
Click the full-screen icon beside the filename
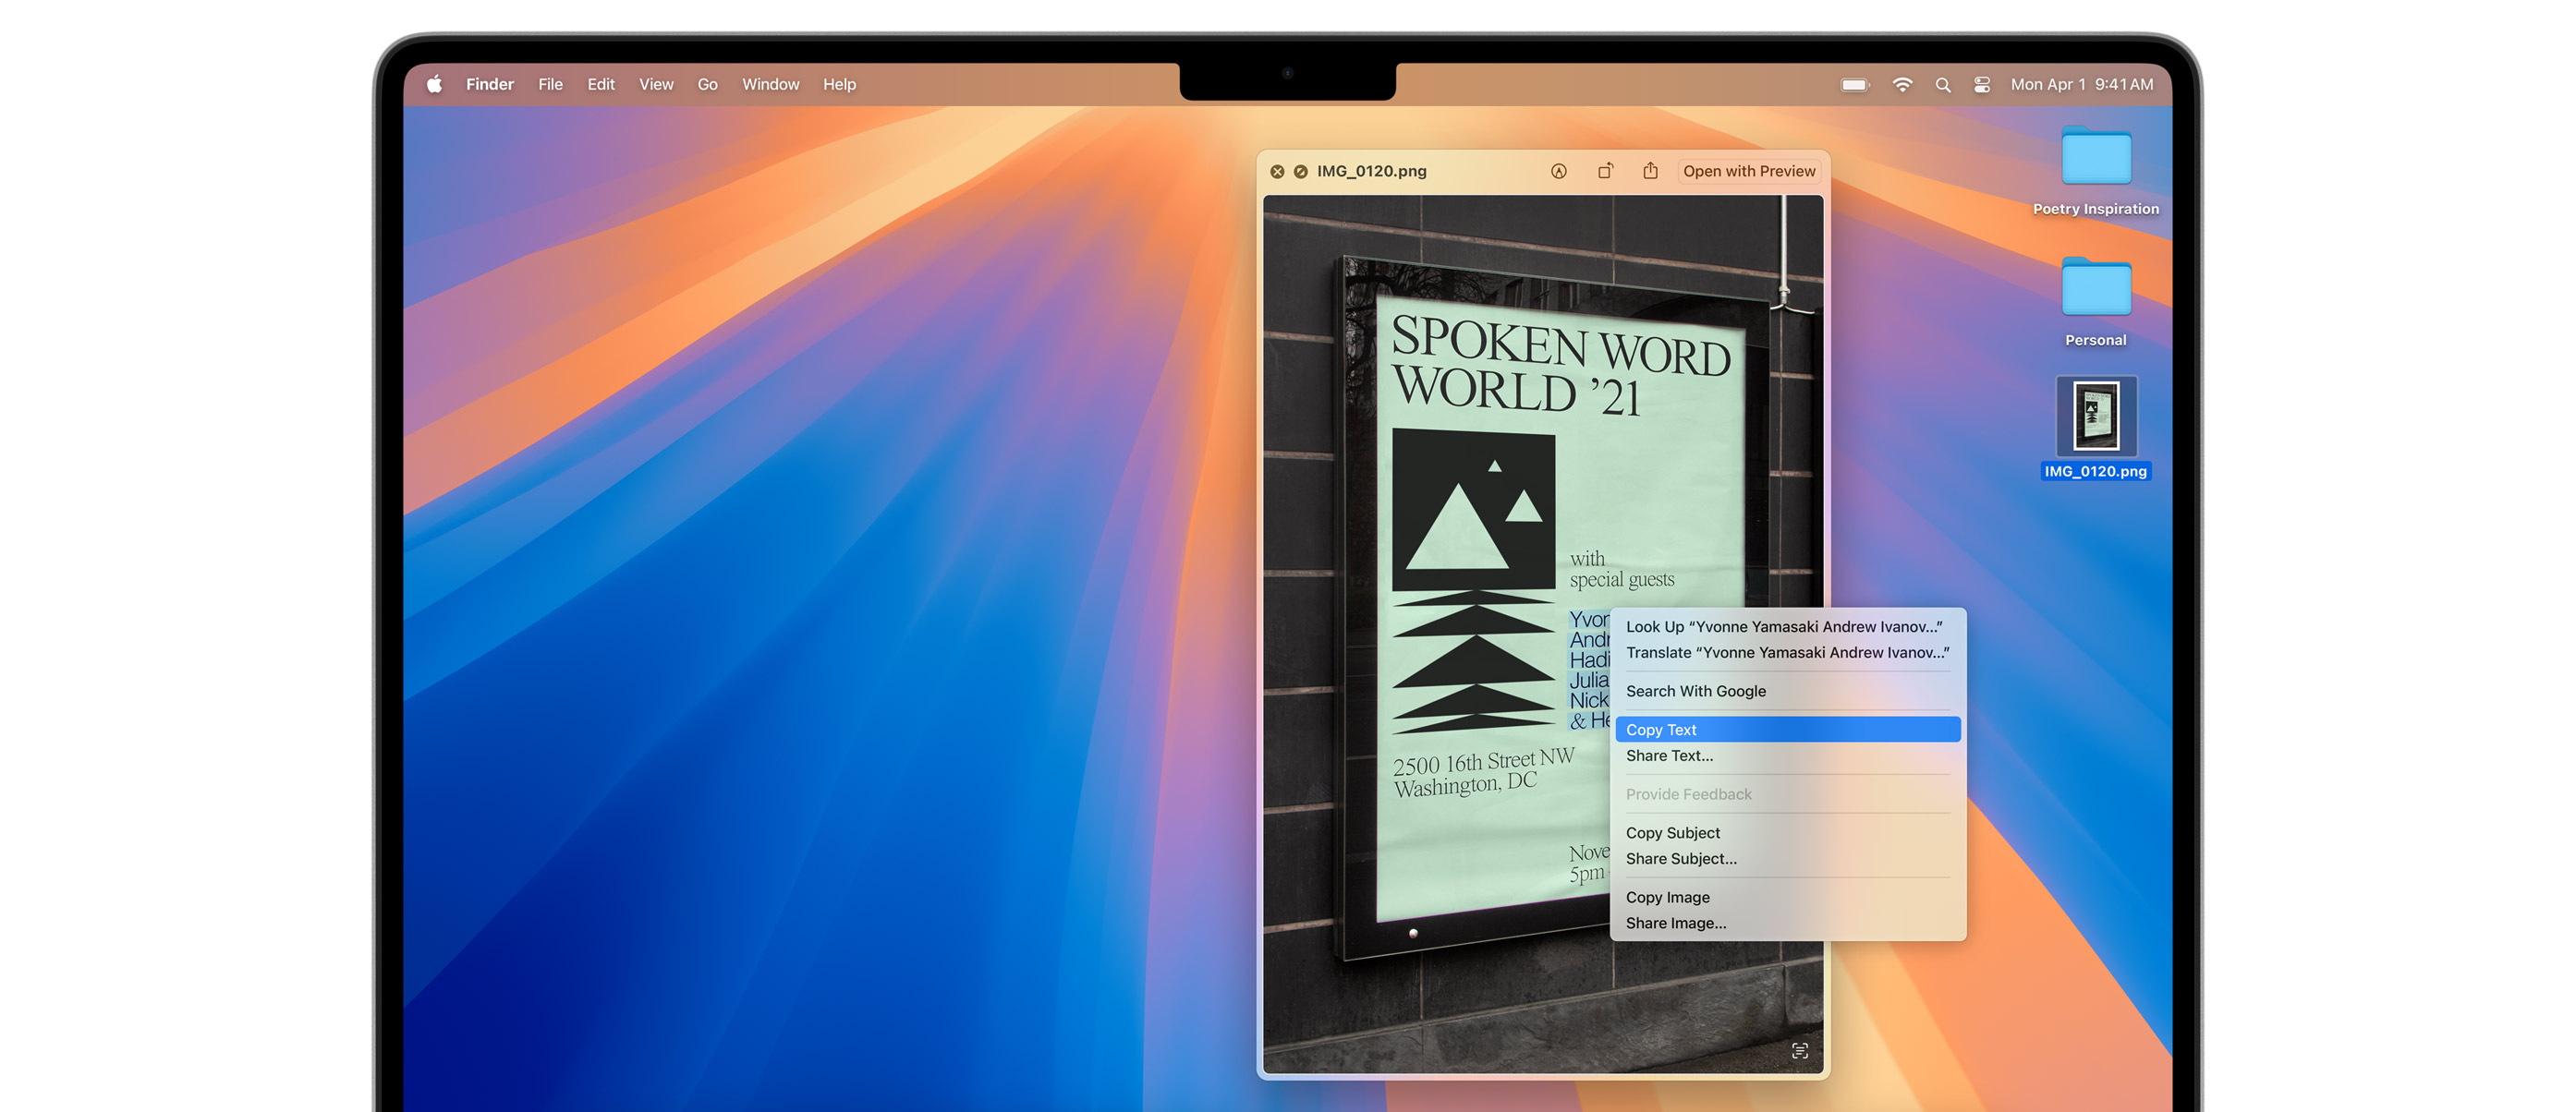[x=1300, y=171]
